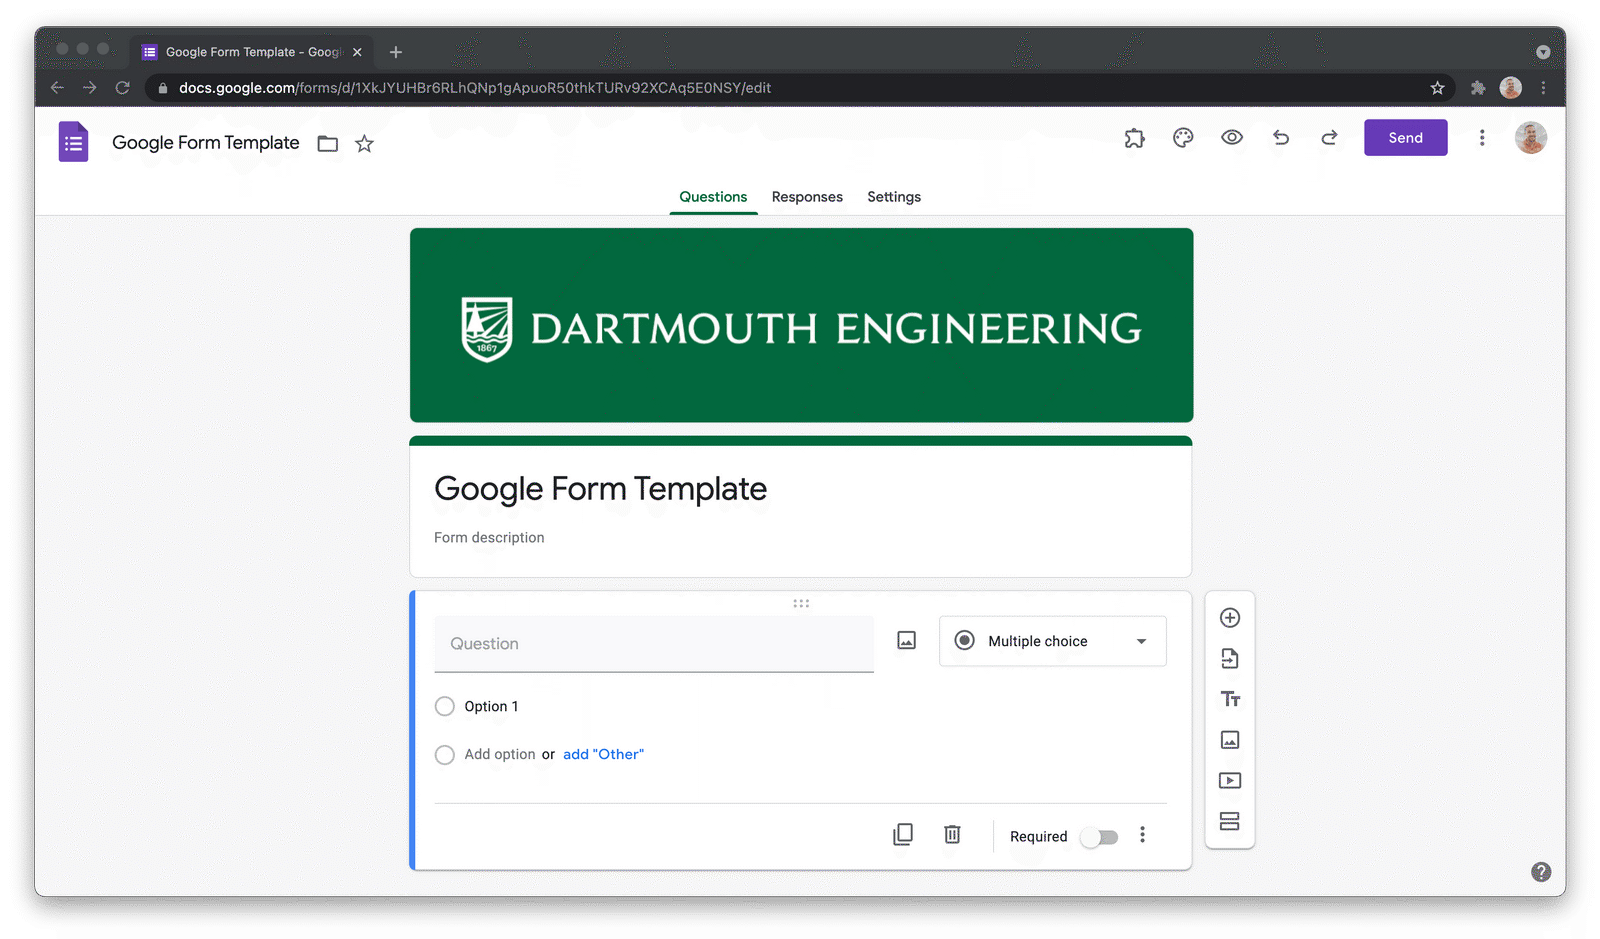Viewport: 1600px width, 939px height.
Task: Add a section from side toolbar
Action: click(1230, 821)
